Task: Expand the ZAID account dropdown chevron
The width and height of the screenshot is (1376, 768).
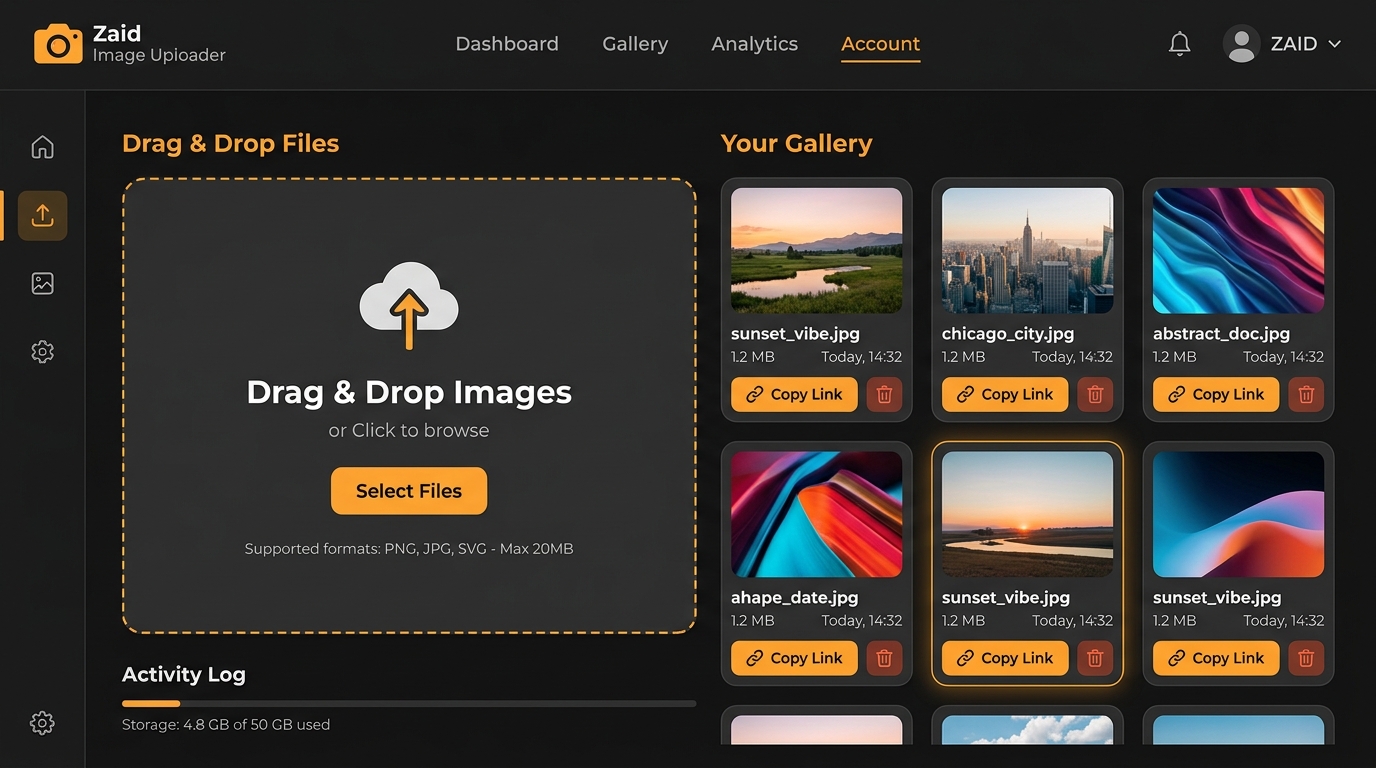Action: click(x=1334, y=44)
